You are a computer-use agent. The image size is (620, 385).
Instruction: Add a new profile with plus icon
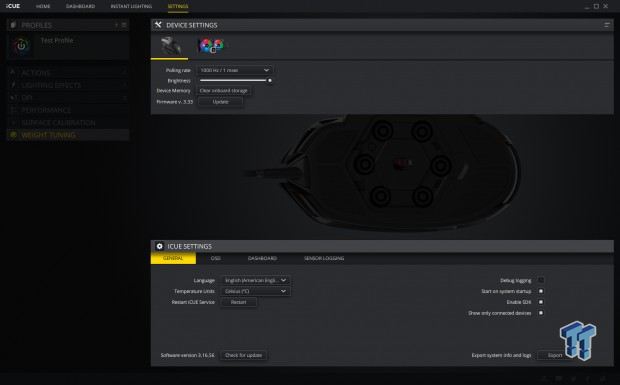coord(116,25)
